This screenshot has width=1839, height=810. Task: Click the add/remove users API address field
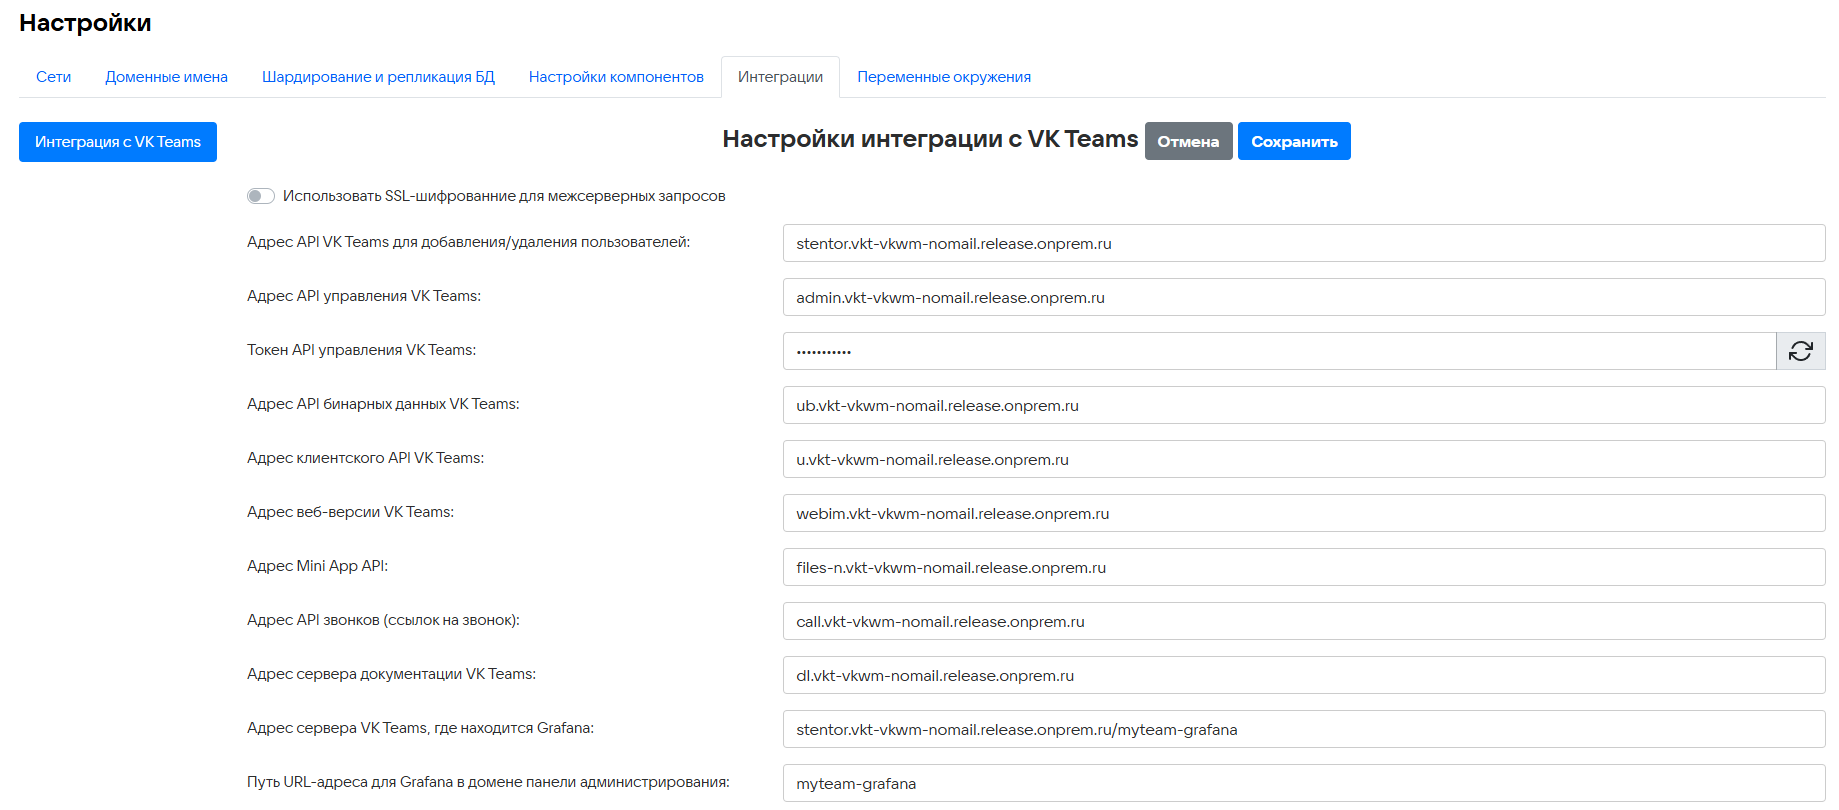1303,243
